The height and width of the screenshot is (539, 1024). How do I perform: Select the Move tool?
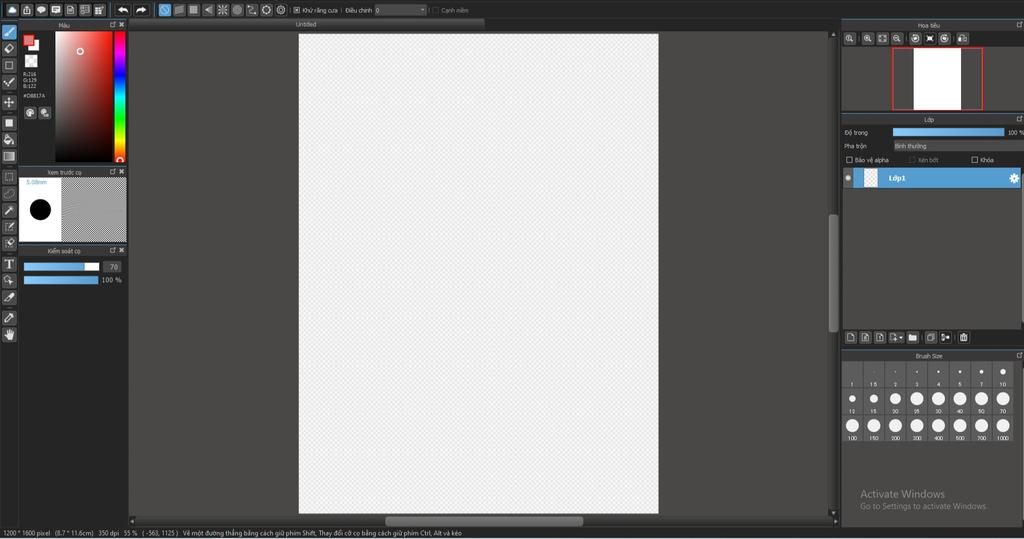(9, 102)
